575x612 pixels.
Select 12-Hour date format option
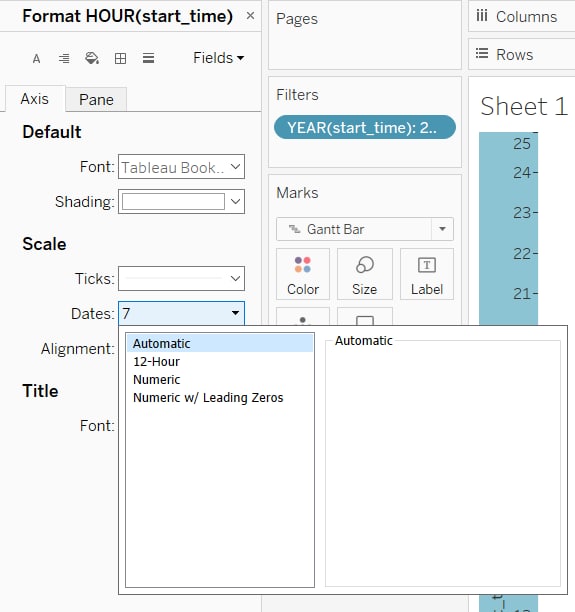tap(220, 361)
